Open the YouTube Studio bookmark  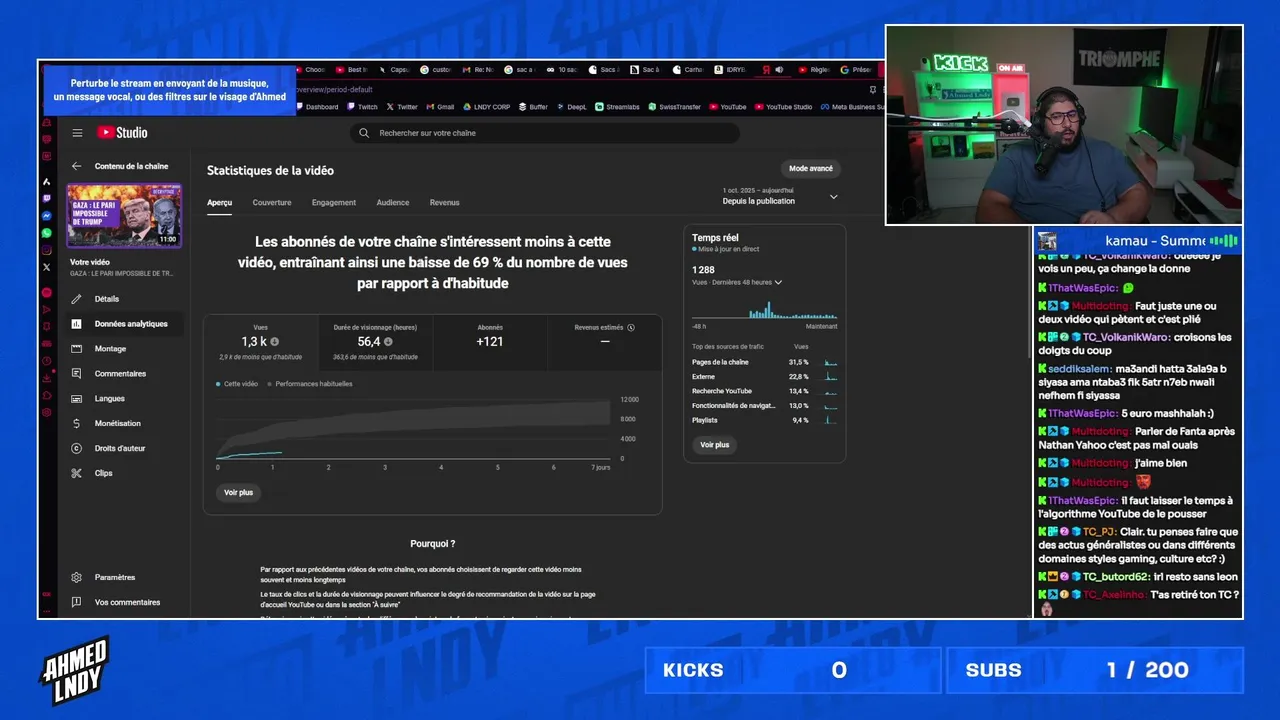tap(784, 107)
